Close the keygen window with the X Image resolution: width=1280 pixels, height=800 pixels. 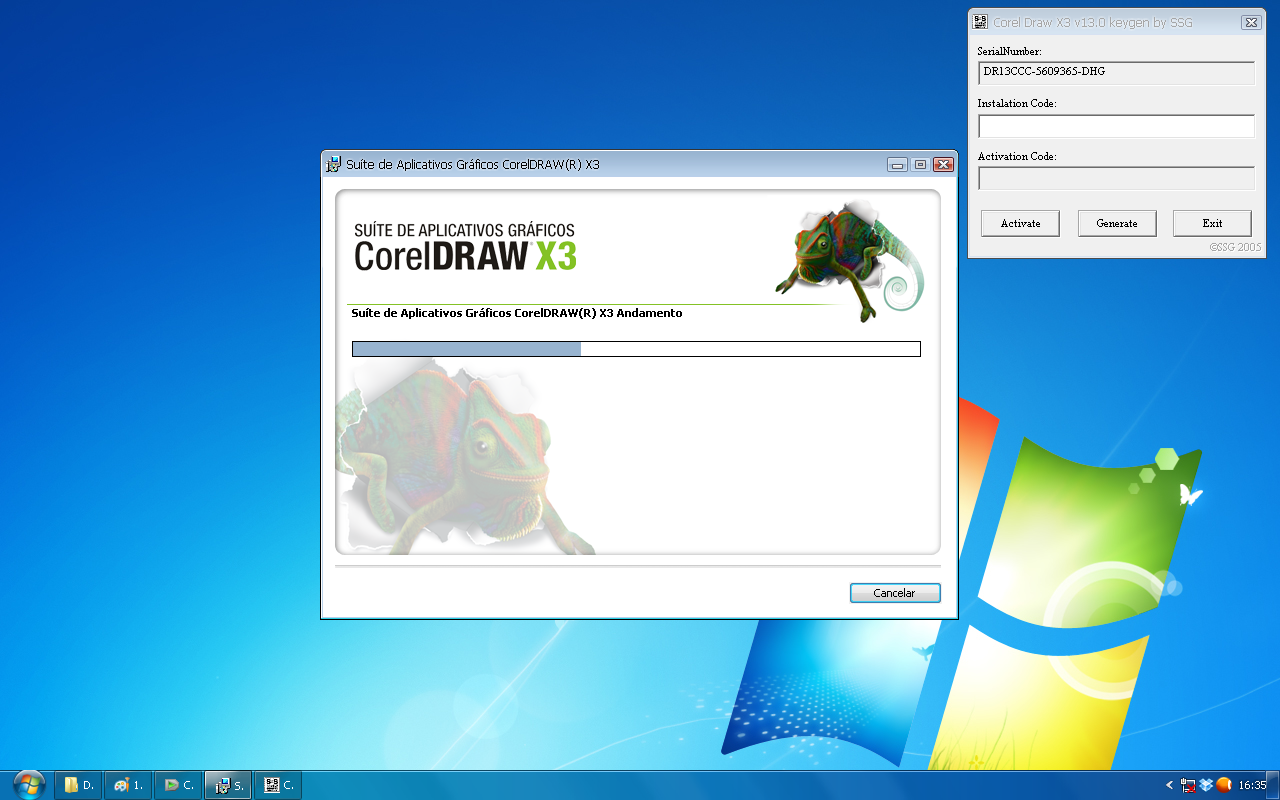[x=1250, y=22]
